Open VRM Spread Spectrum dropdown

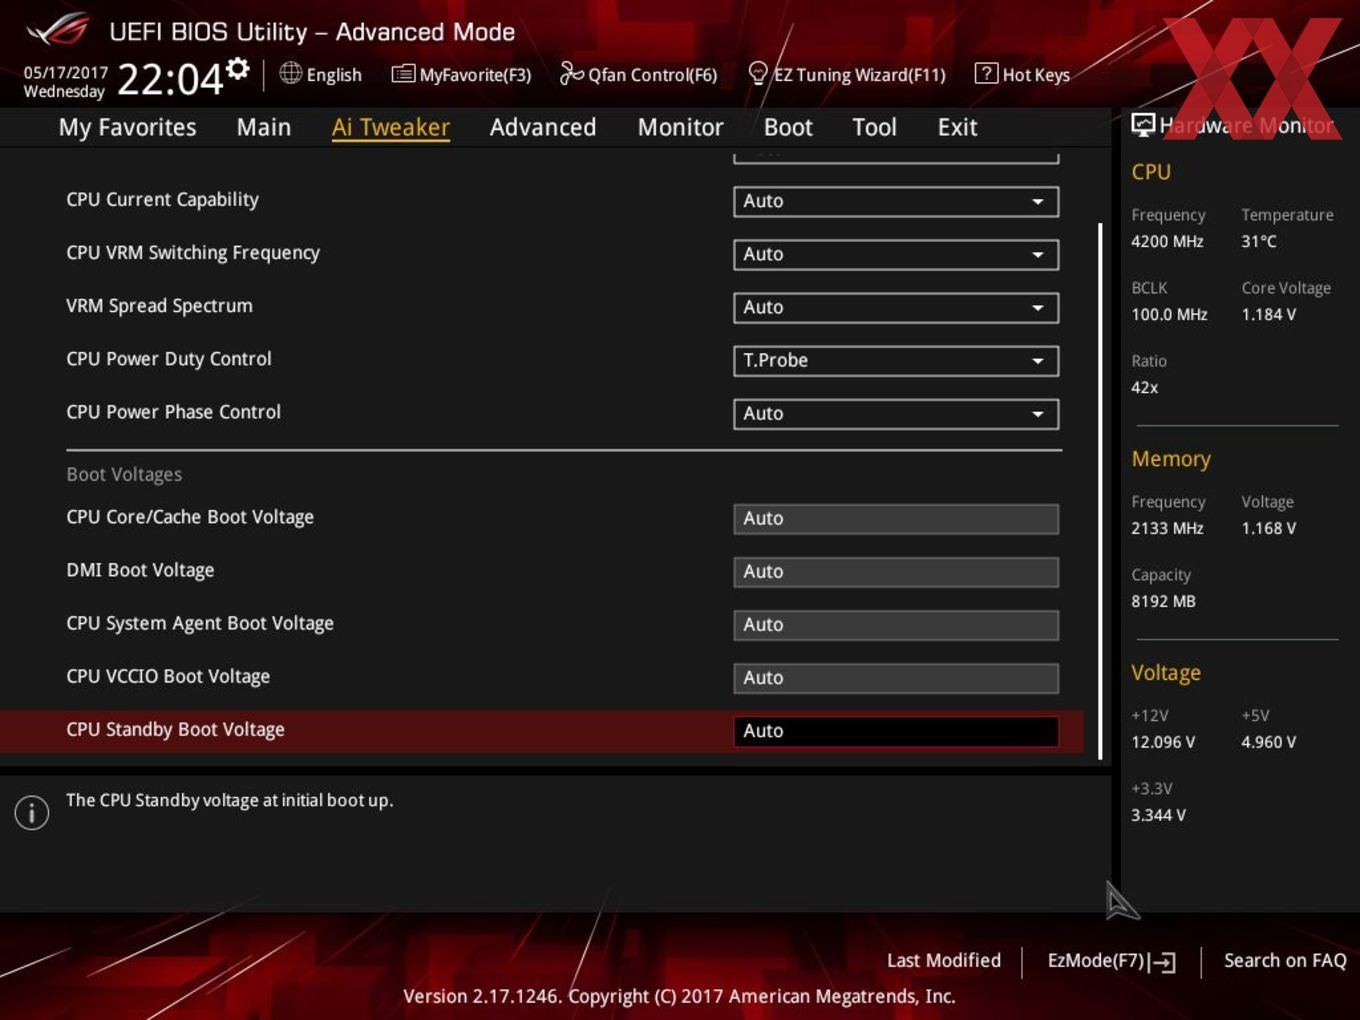coord(896,307)
